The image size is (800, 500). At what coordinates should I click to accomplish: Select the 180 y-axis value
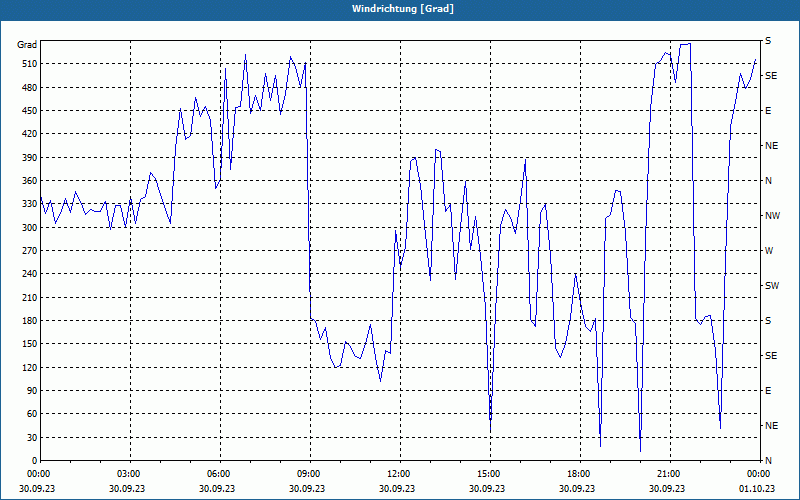coord(28,321)
